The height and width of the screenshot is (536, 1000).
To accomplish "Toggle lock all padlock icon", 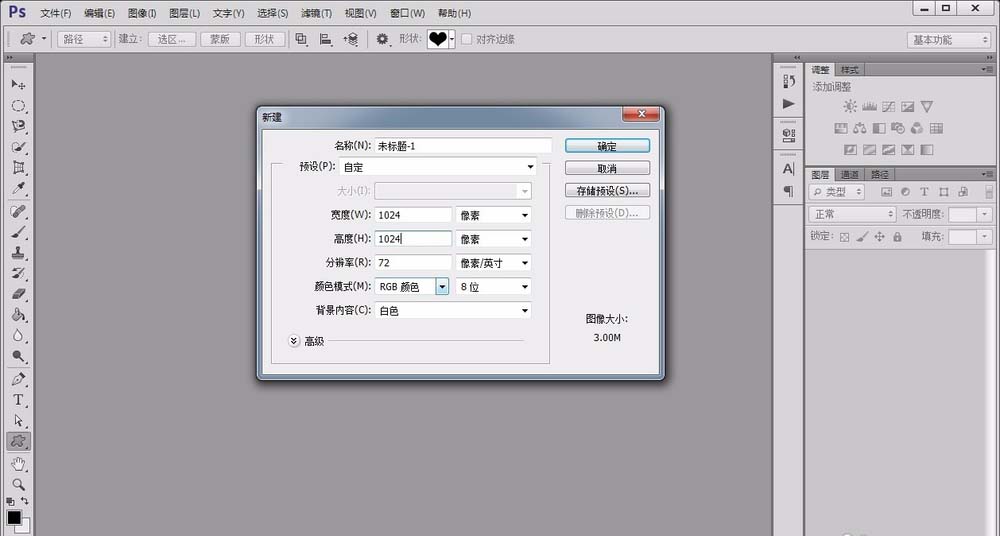I will point(897,237).
